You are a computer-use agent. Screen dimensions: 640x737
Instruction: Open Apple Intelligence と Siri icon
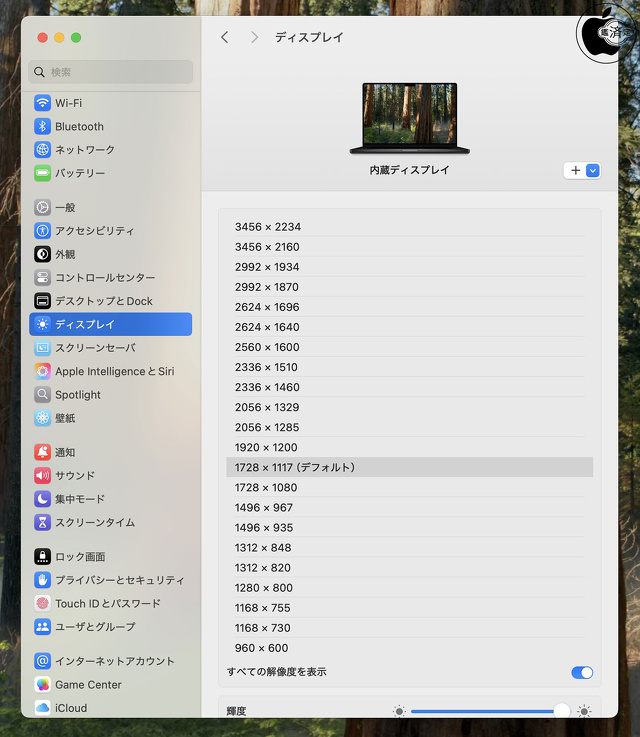(42, 371)
